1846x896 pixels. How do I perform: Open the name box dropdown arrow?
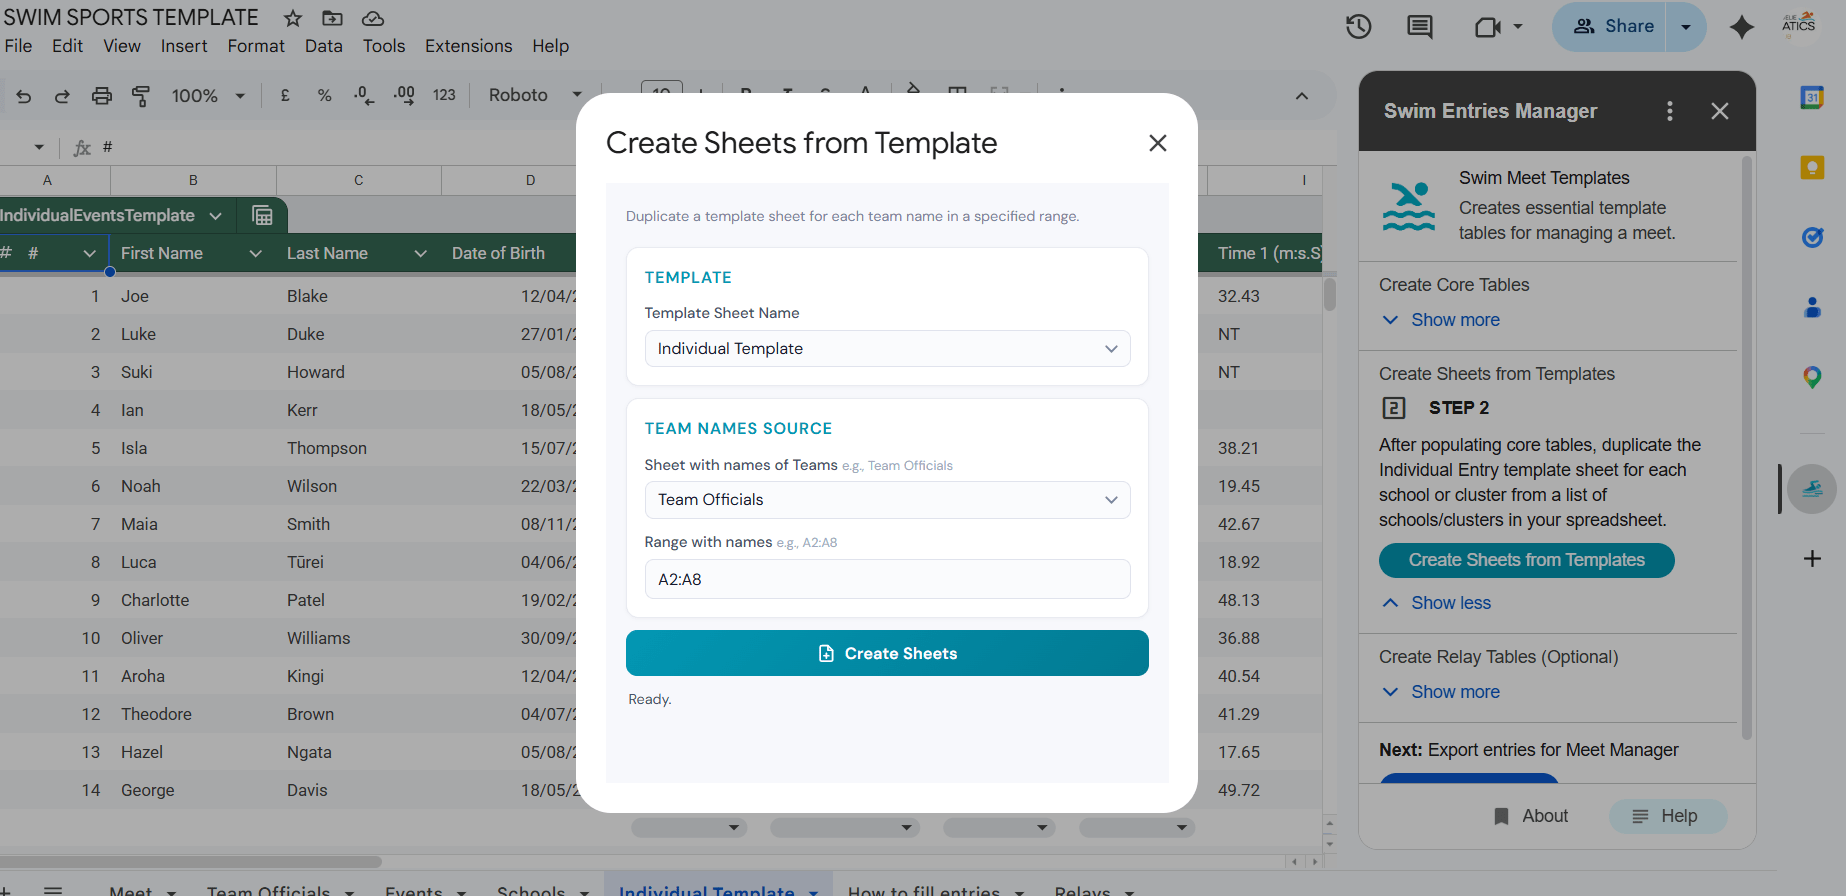[39, 147]
